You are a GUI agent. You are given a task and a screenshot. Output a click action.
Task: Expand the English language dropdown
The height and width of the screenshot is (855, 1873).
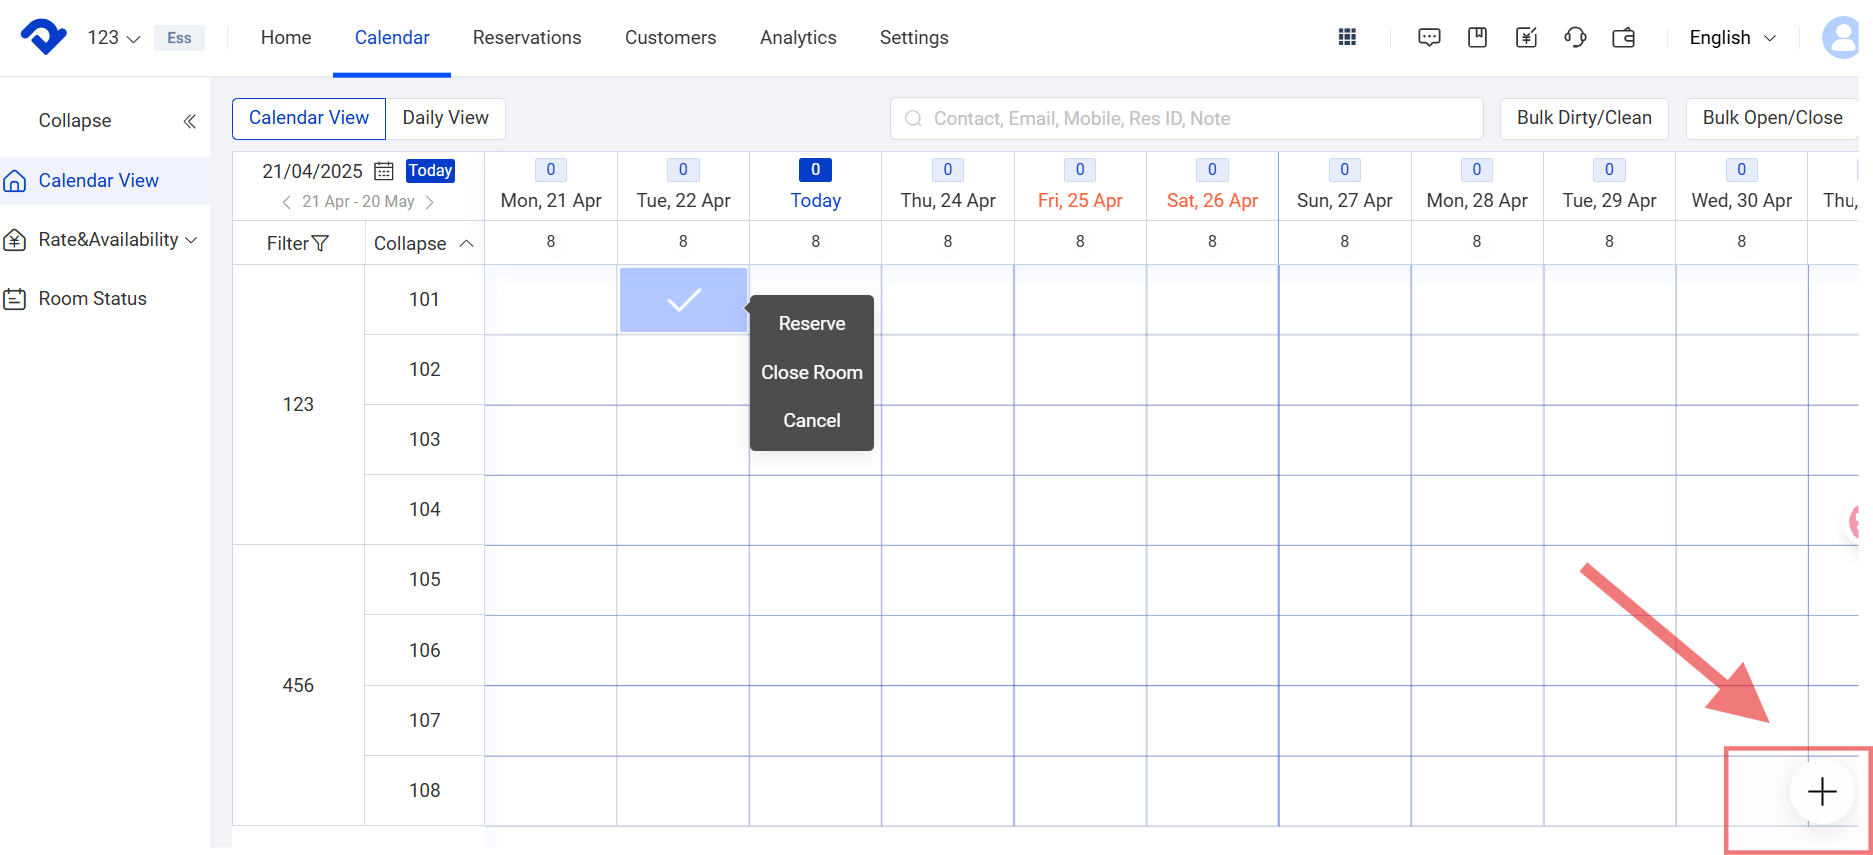point(1732,38)
